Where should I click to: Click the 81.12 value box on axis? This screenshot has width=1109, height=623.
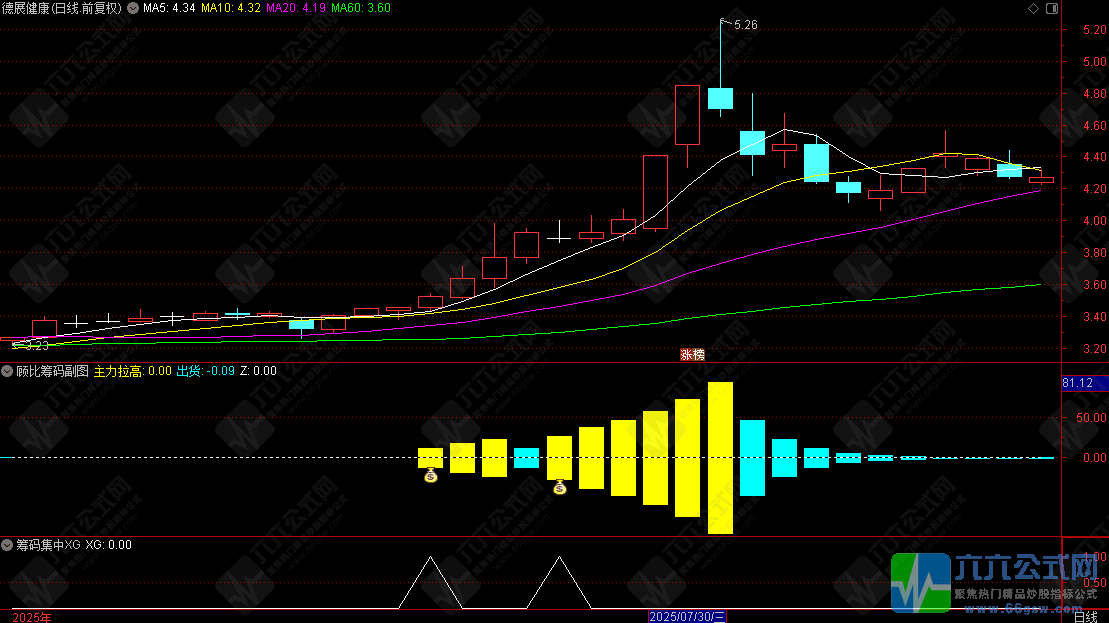click(1077, 383)
